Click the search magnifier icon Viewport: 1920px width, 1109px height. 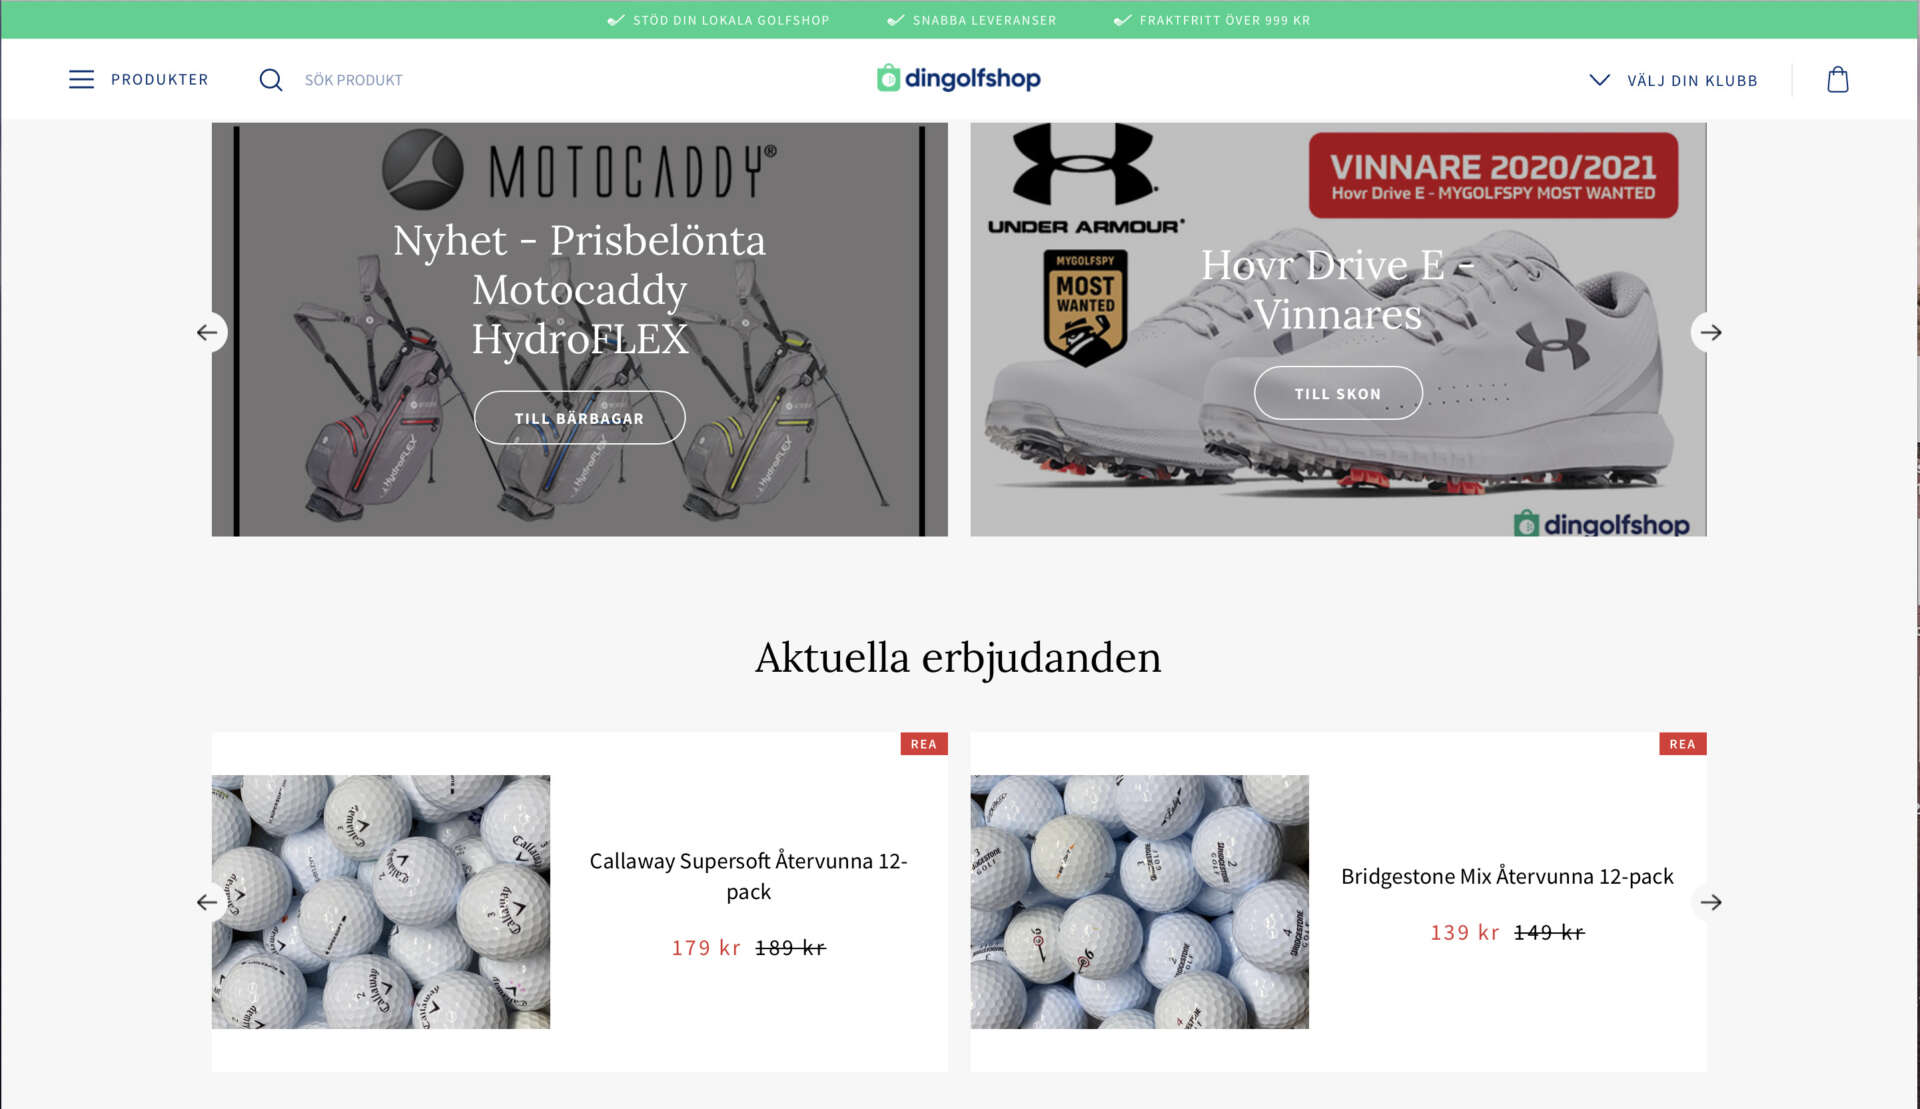click(271, 80)
